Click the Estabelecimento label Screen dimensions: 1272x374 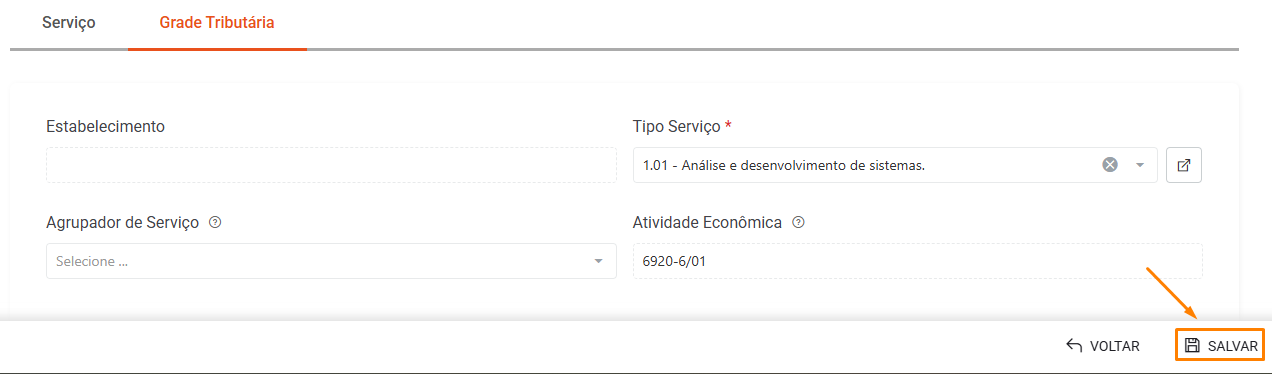106,126
